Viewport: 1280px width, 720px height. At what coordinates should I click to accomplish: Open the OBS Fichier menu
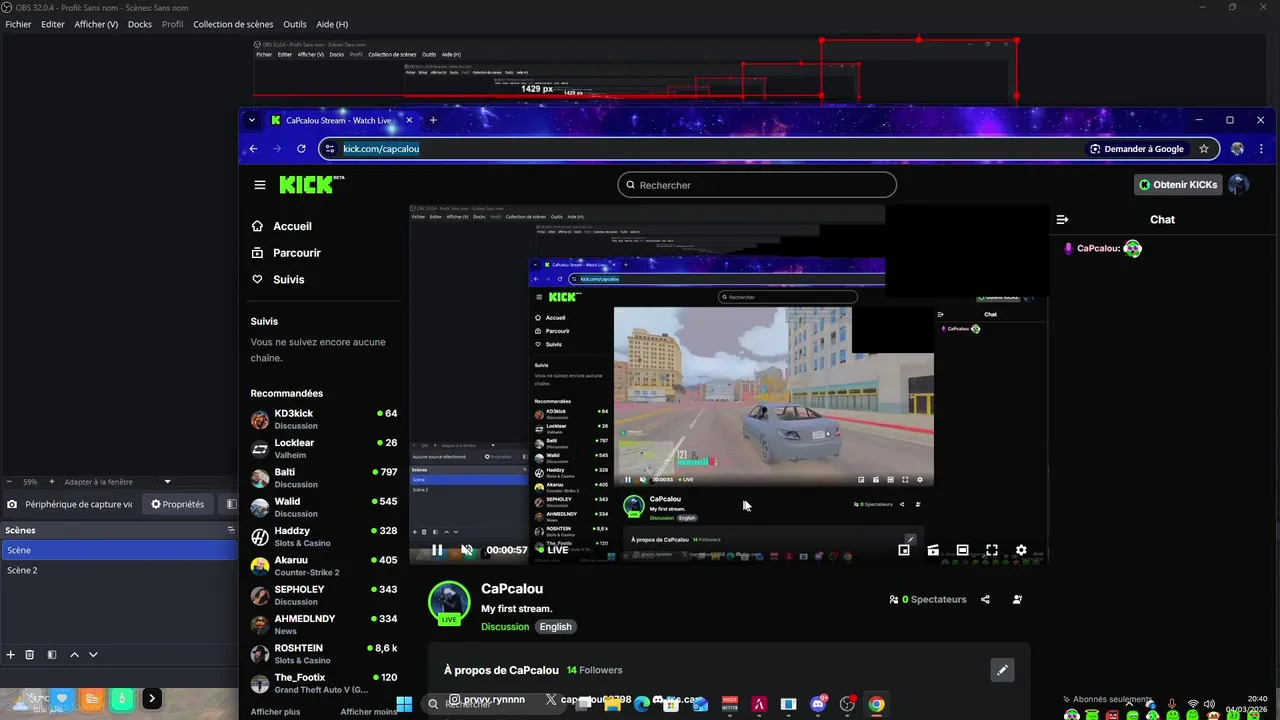coord(18,24)
